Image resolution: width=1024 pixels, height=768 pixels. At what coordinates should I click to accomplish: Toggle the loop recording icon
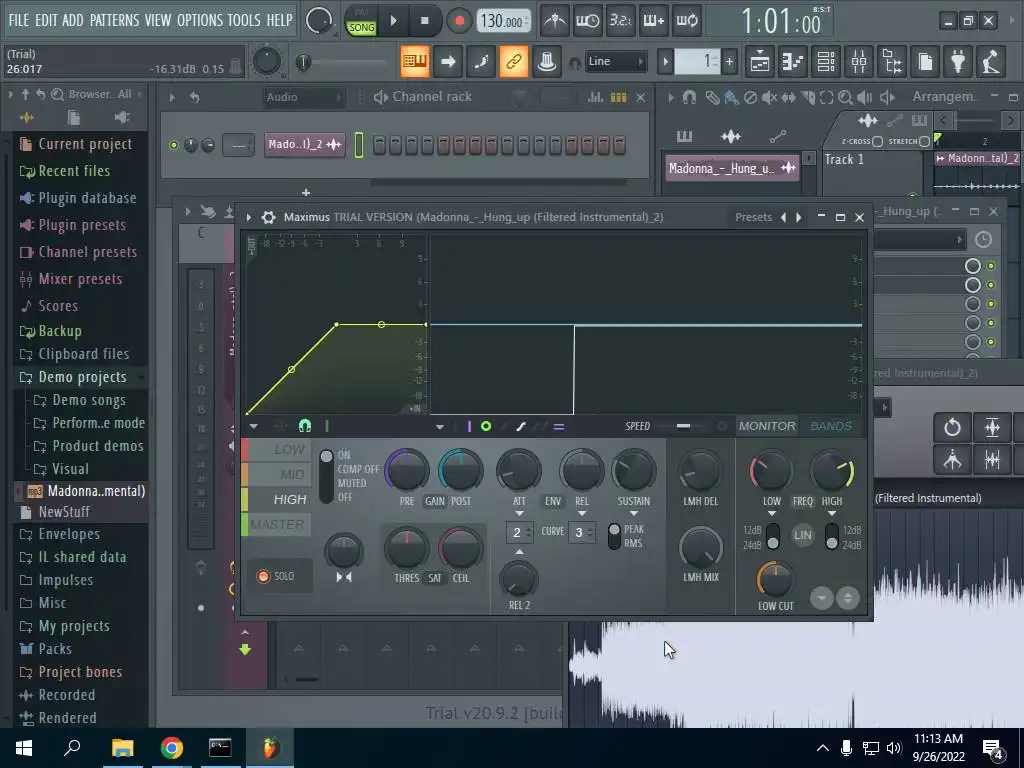(x=687, y=21)
